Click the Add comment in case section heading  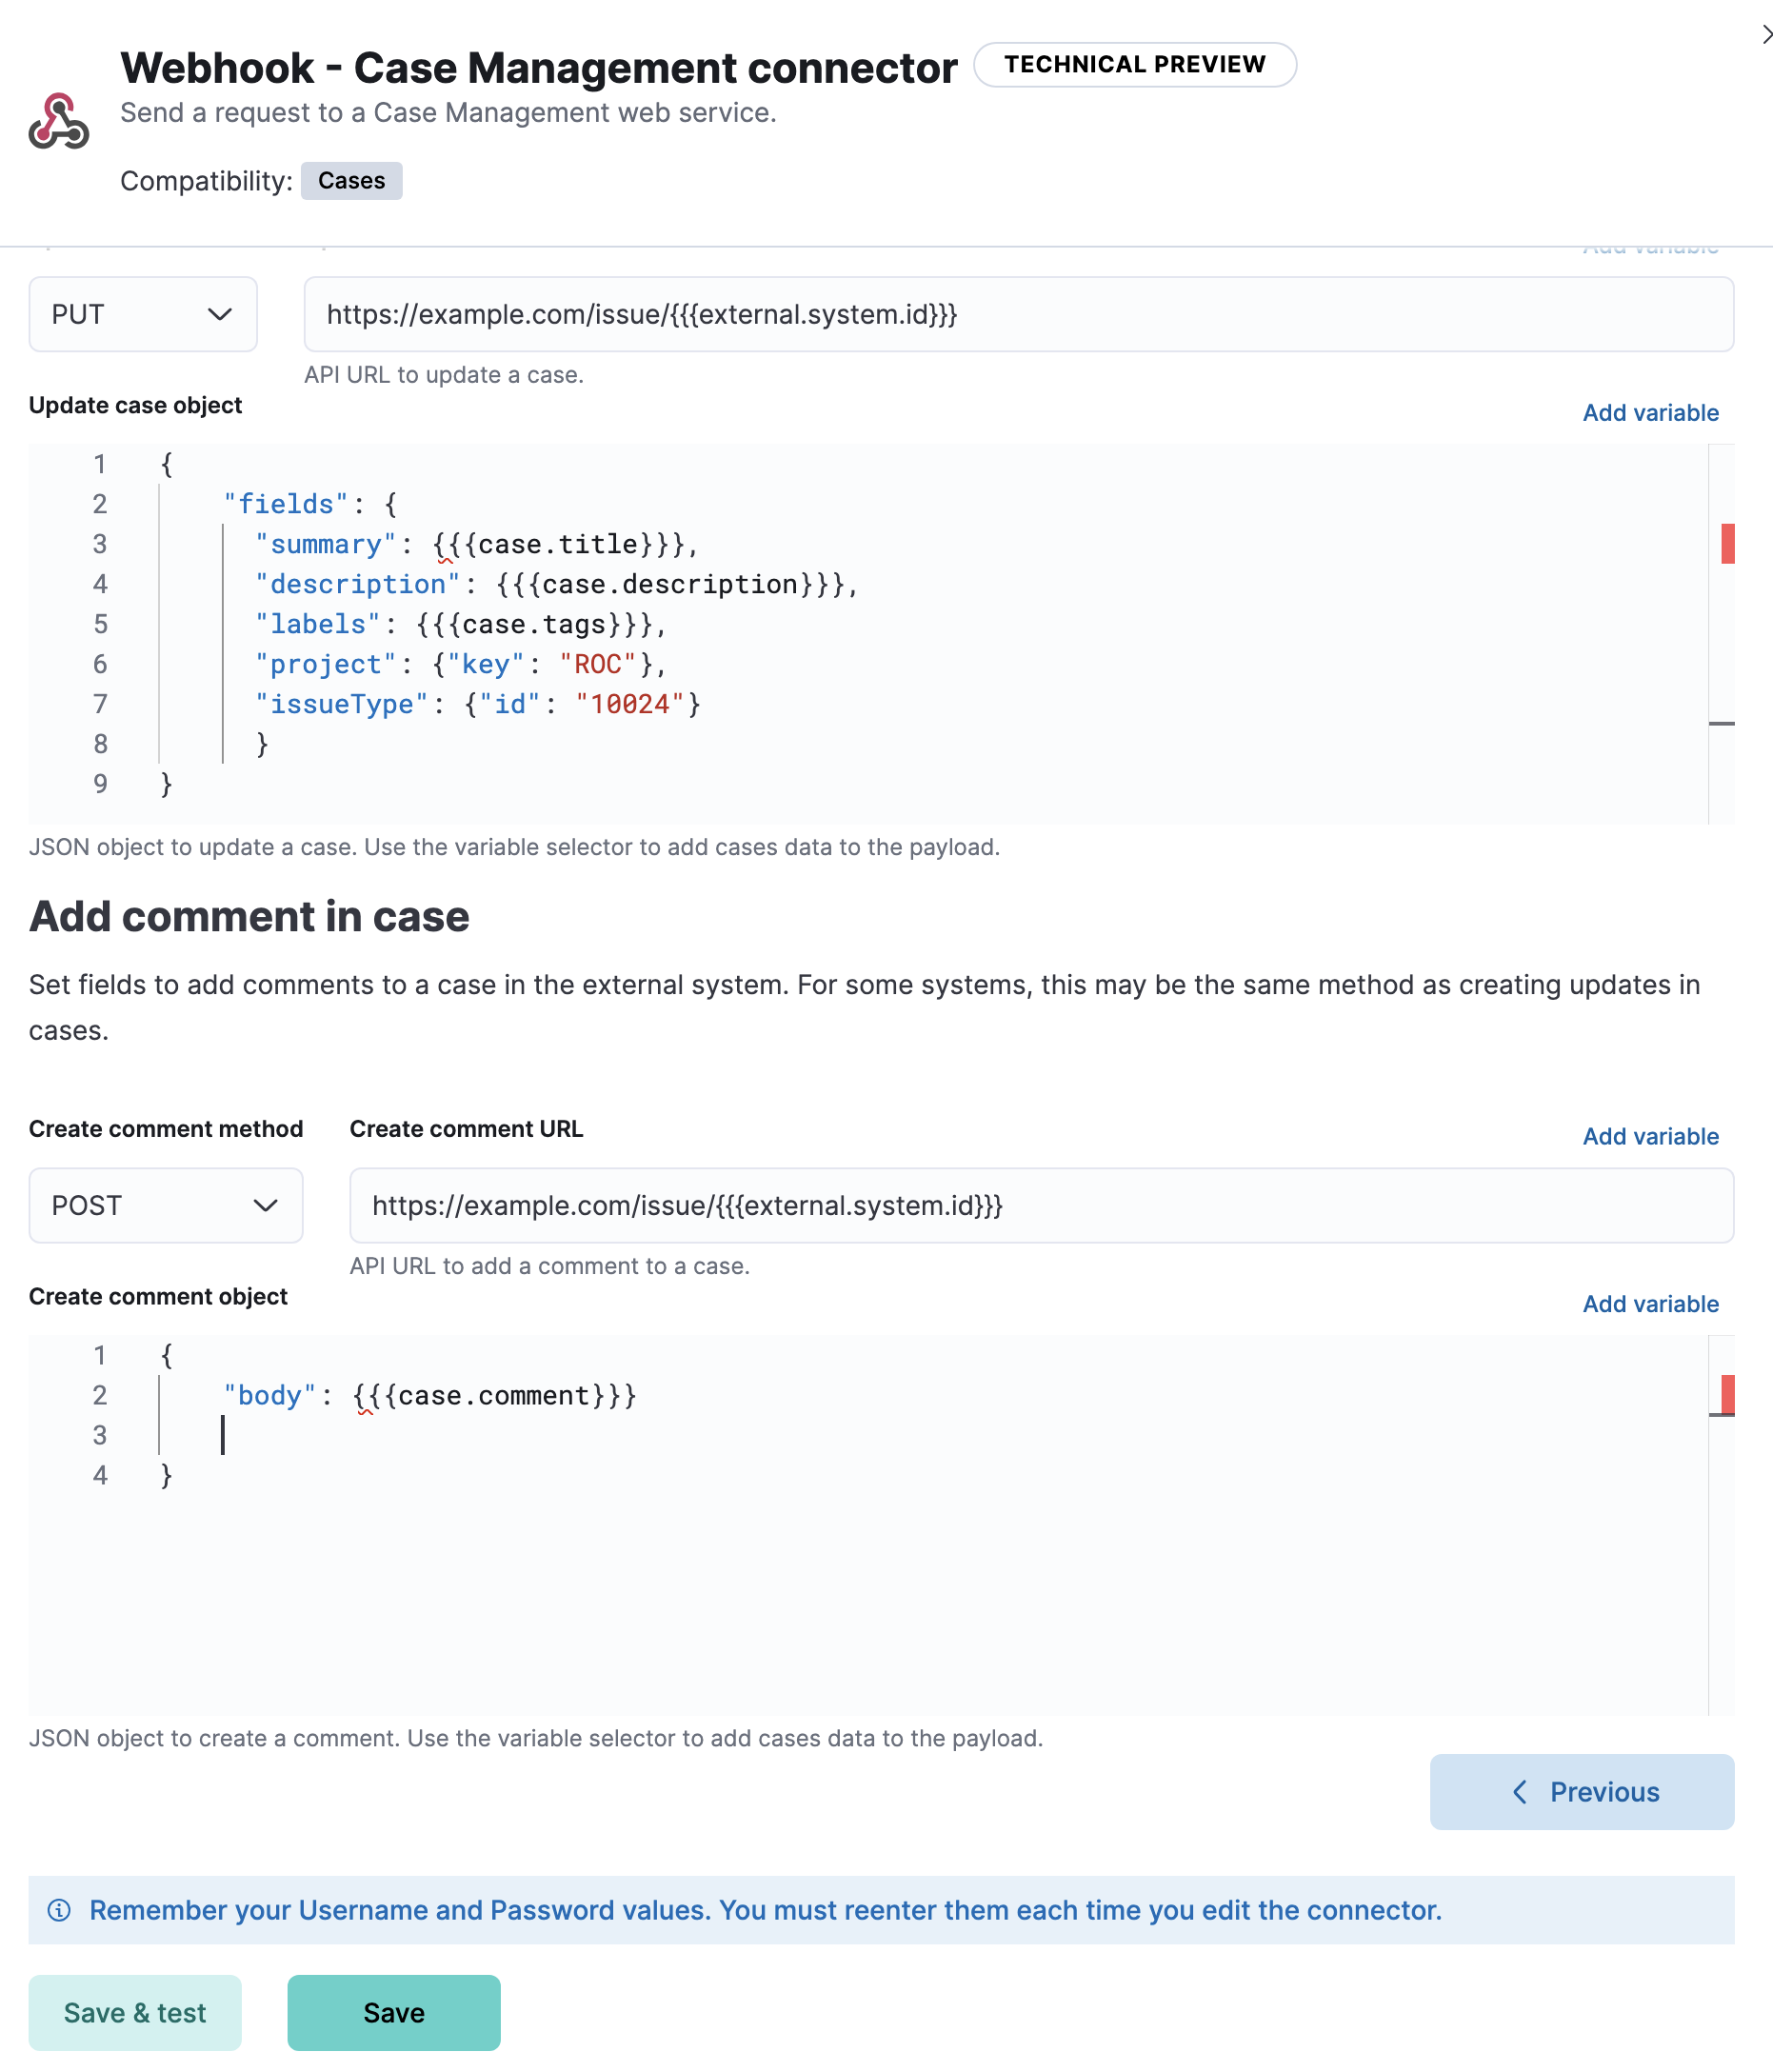[250, 916]
